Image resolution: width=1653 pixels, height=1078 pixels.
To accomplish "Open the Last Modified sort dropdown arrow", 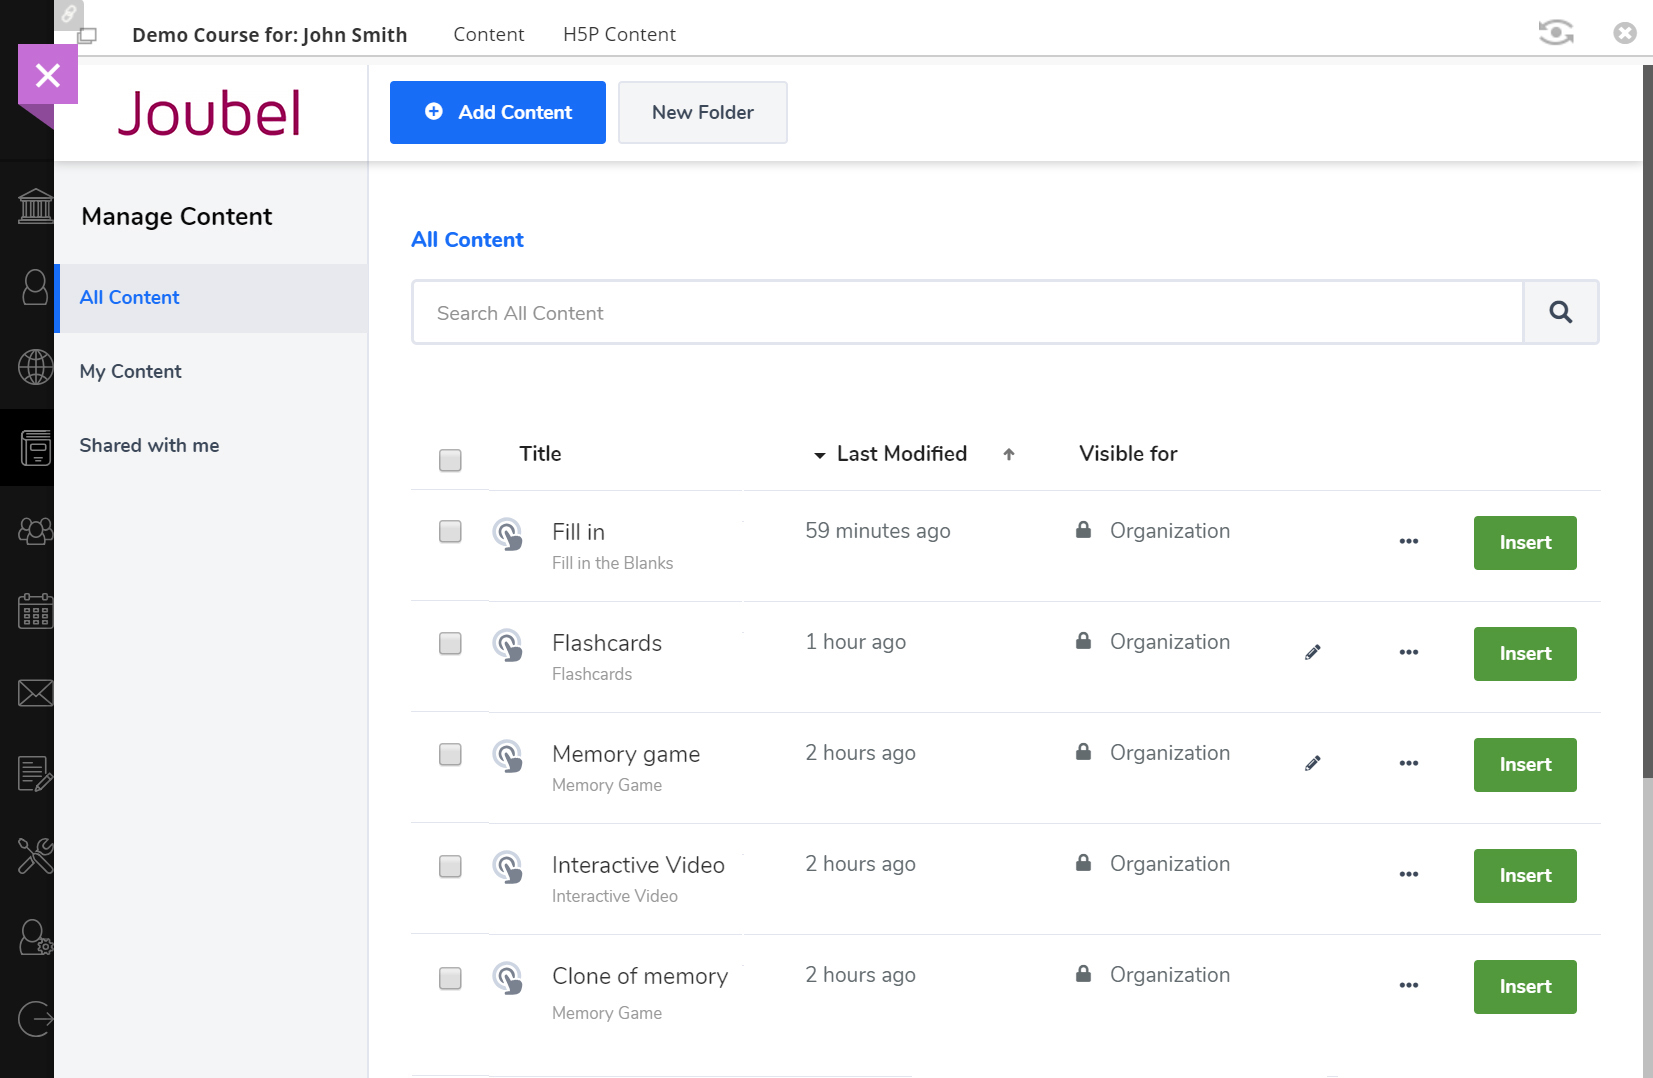I will point(820,455).
